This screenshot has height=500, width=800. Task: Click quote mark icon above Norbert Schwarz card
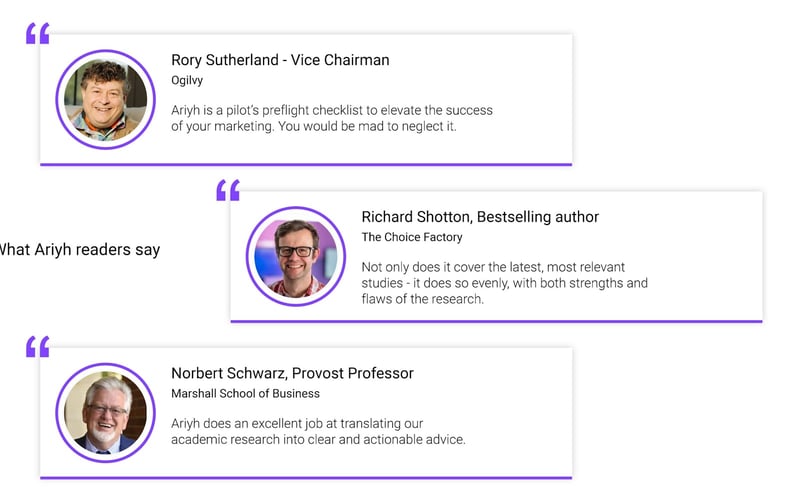[38, 346]
